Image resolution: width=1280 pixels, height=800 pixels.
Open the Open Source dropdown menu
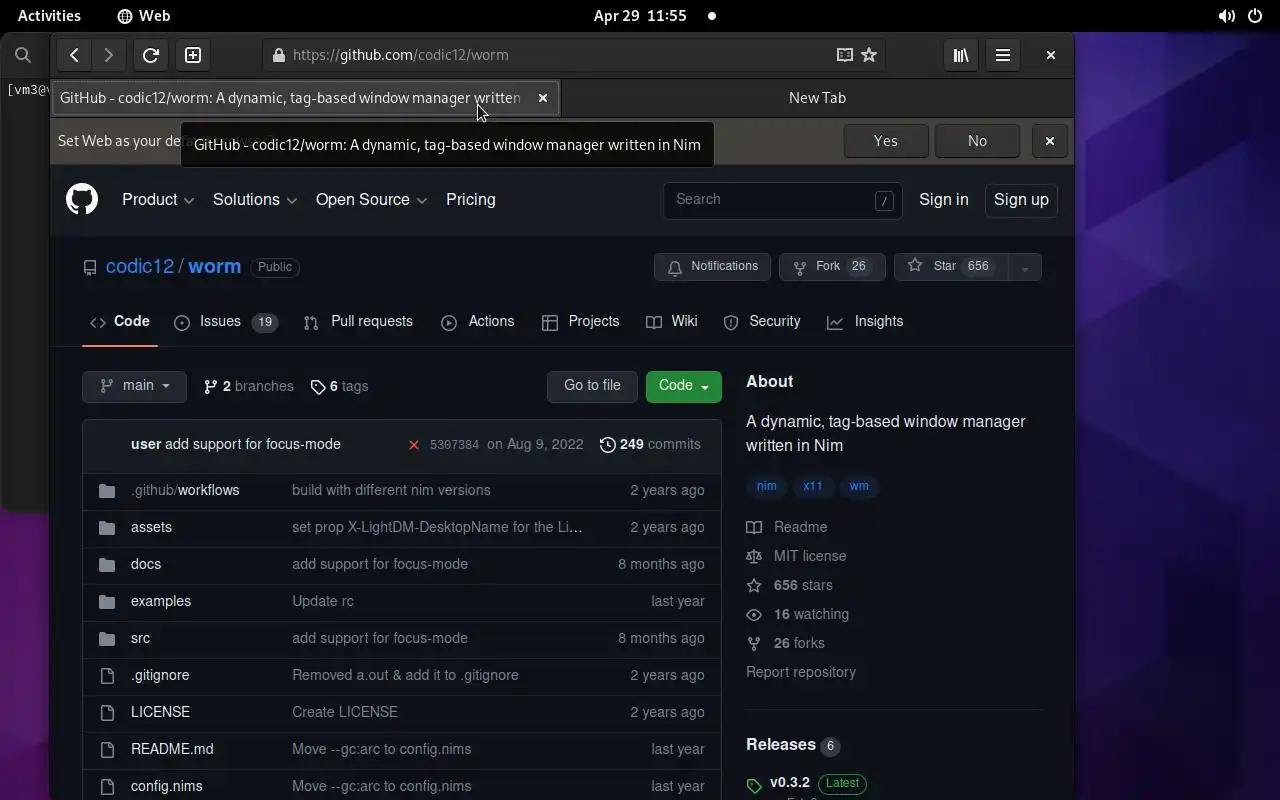[371, 199]
